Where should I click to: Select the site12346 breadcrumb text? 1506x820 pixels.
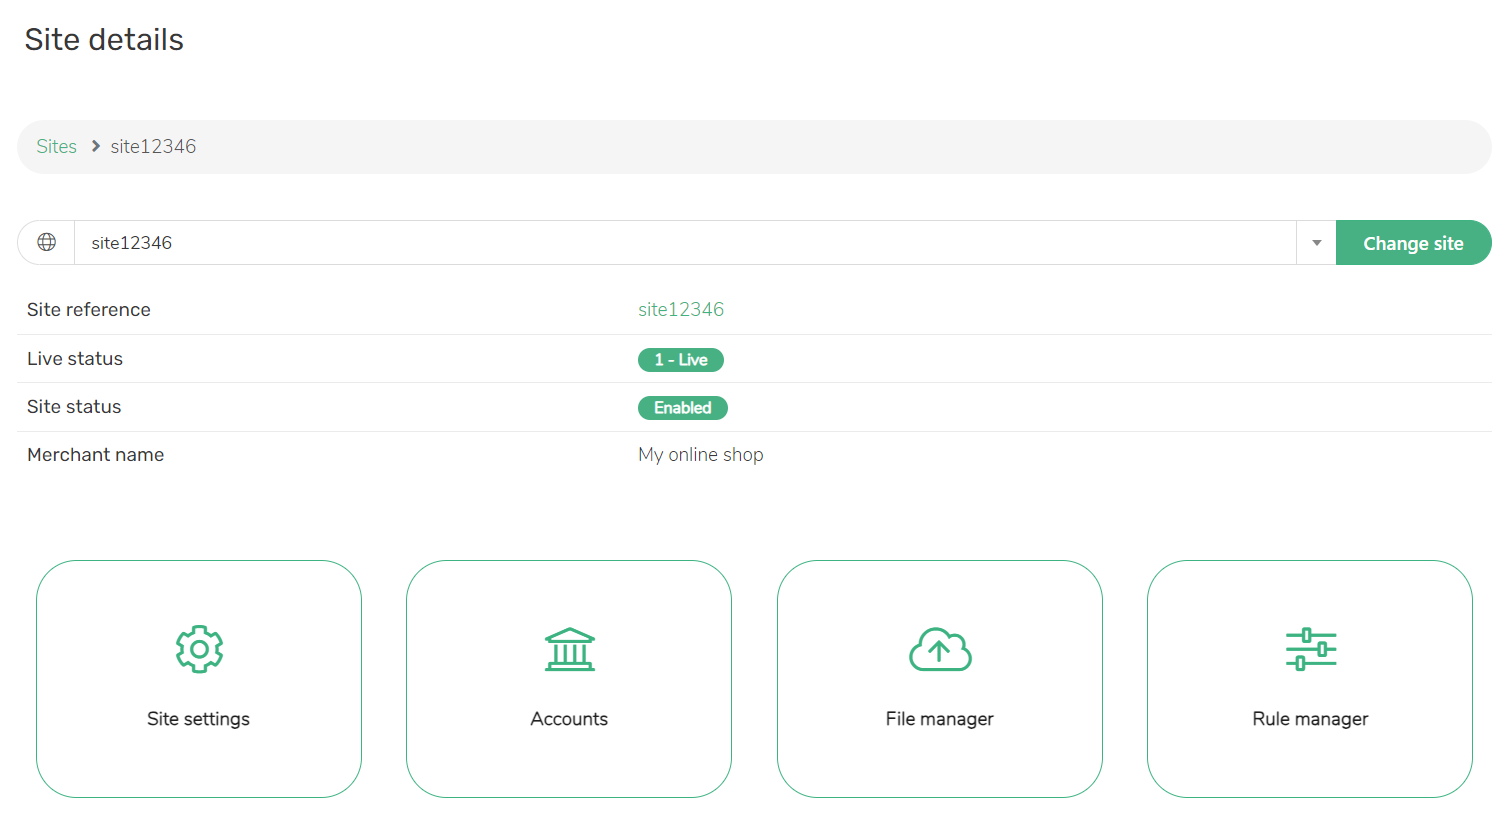pos(153,146)
